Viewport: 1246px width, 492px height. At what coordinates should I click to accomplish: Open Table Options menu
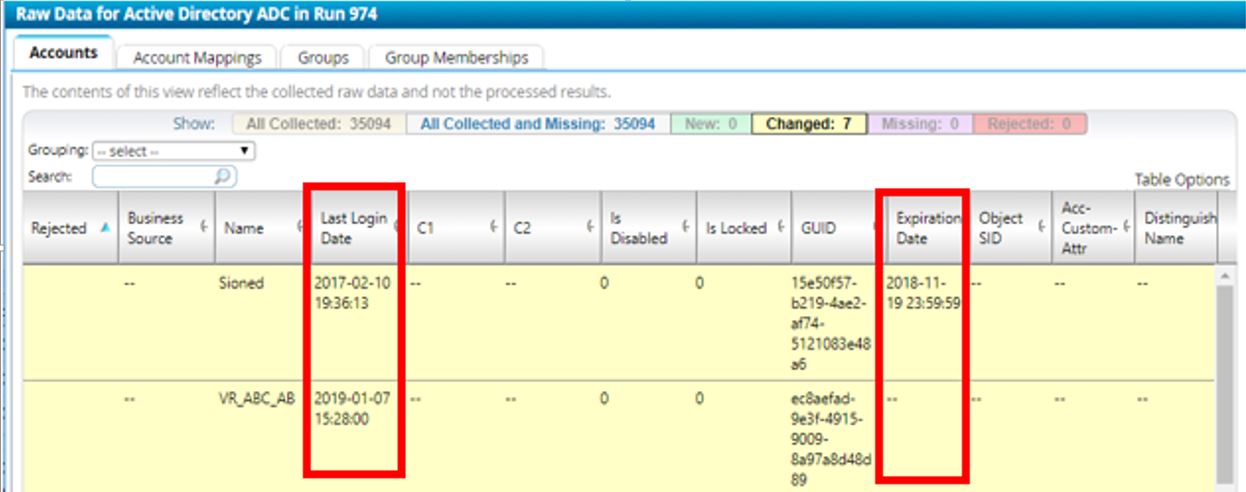pos(1181,180)
